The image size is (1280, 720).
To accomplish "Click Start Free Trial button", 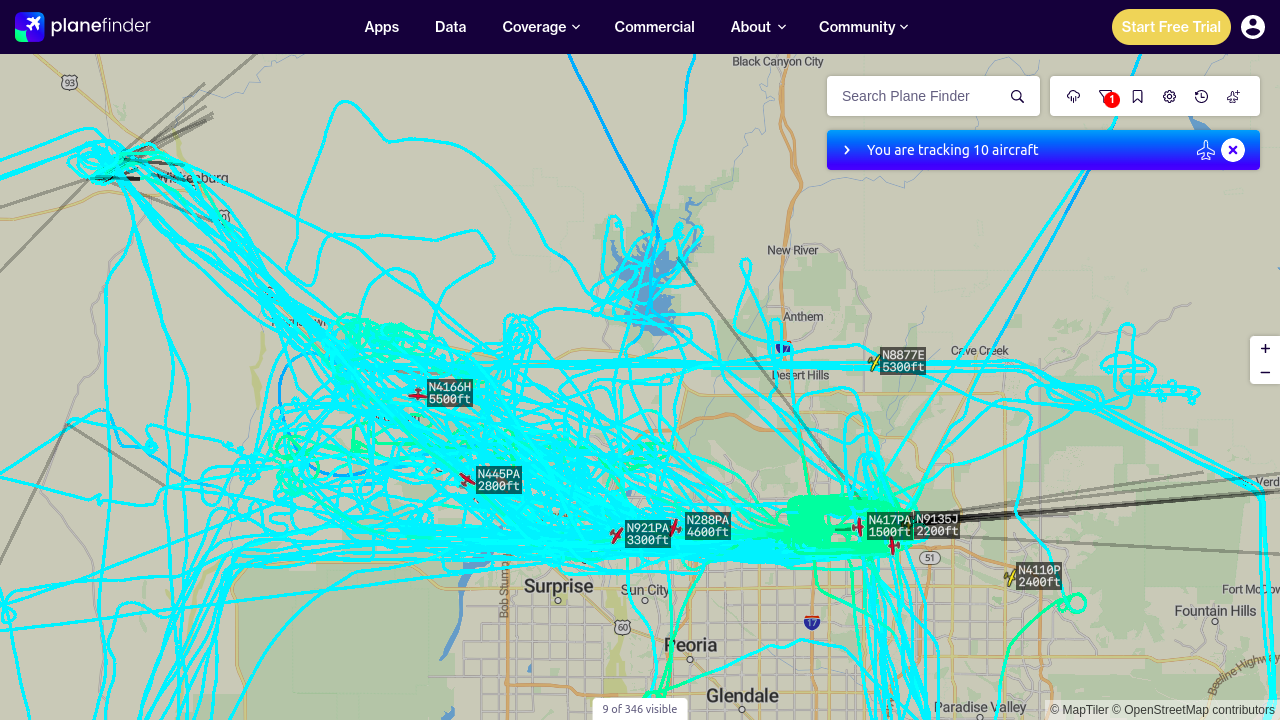I will (1171, 27).
